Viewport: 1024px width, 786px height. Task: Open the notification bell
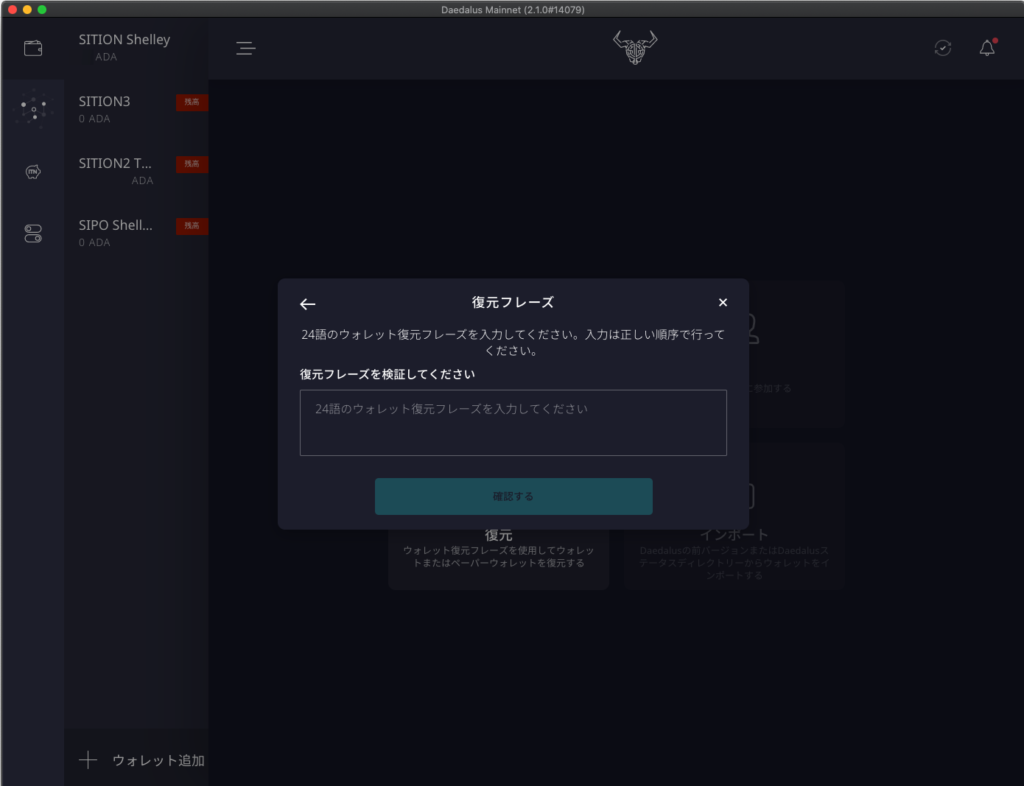[987, 48]
